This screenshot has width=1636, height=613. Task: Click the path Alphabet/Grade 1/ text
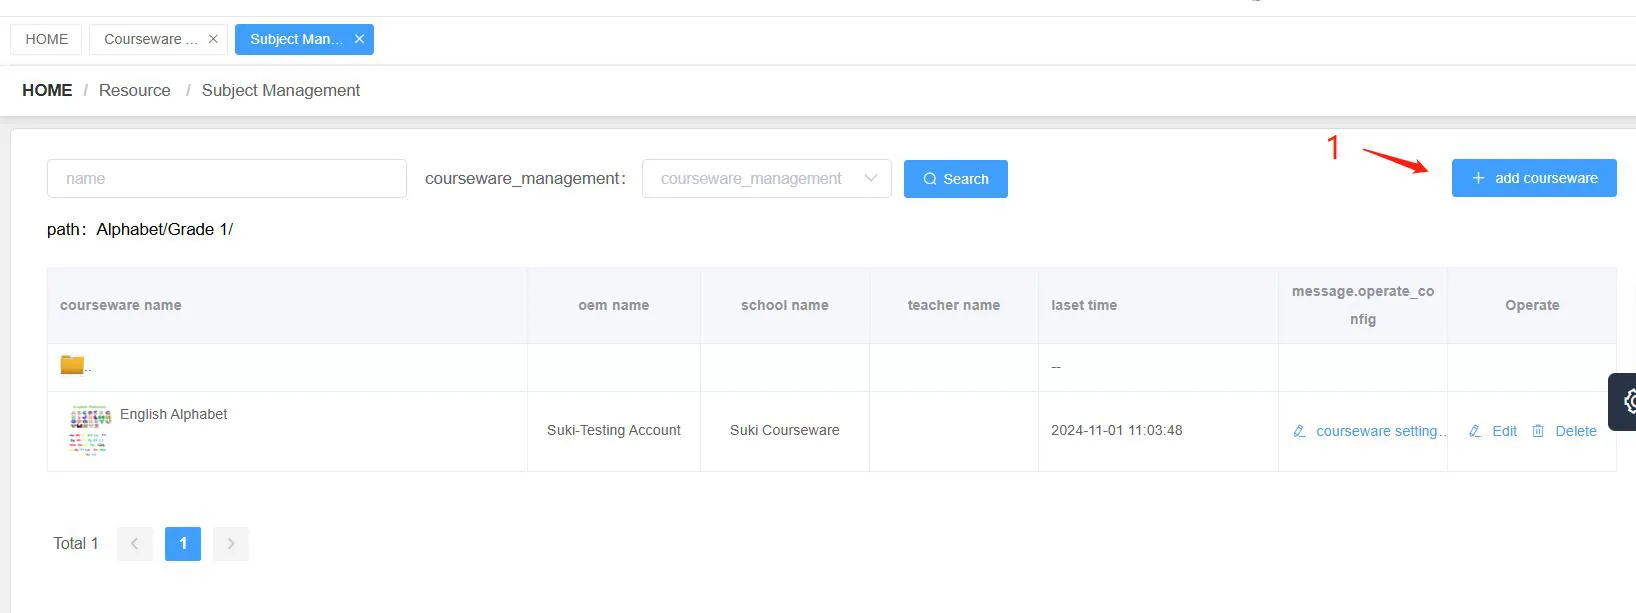click(x=140, y=229)
